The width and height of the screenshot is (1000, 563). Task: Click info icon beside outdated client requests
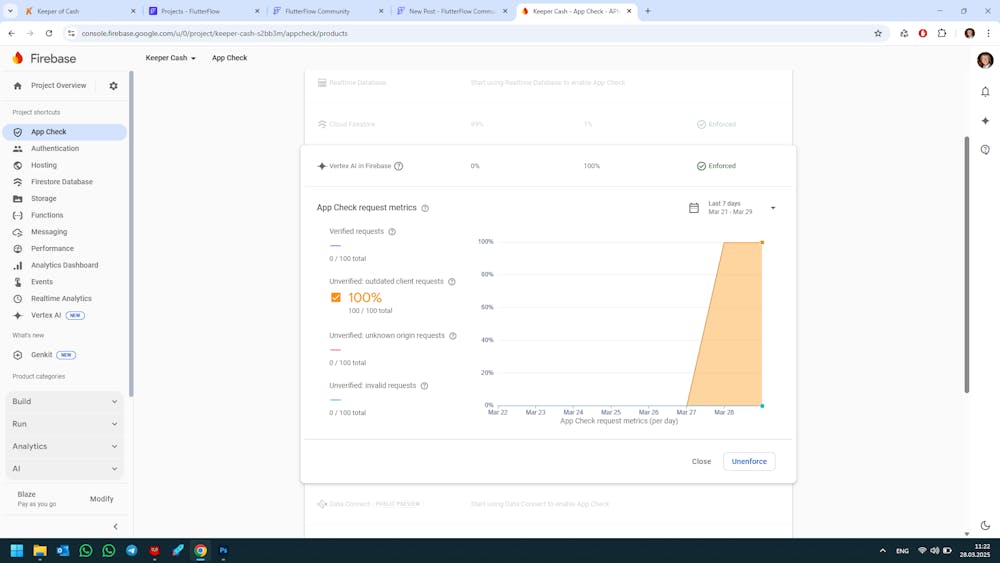(452, 281)
